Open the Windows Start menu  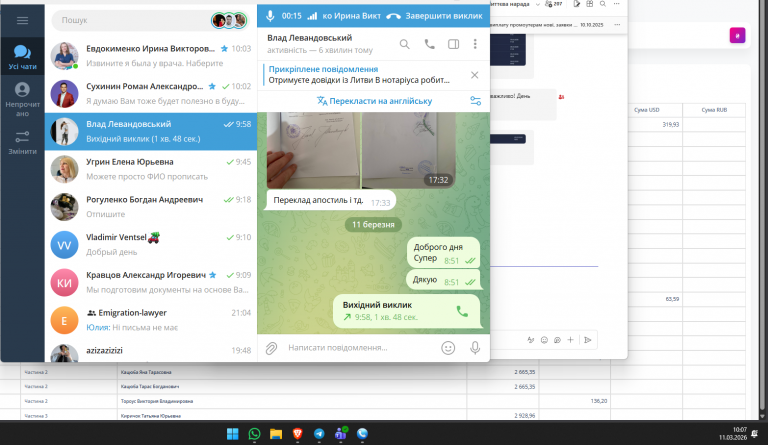click(233, 434)
